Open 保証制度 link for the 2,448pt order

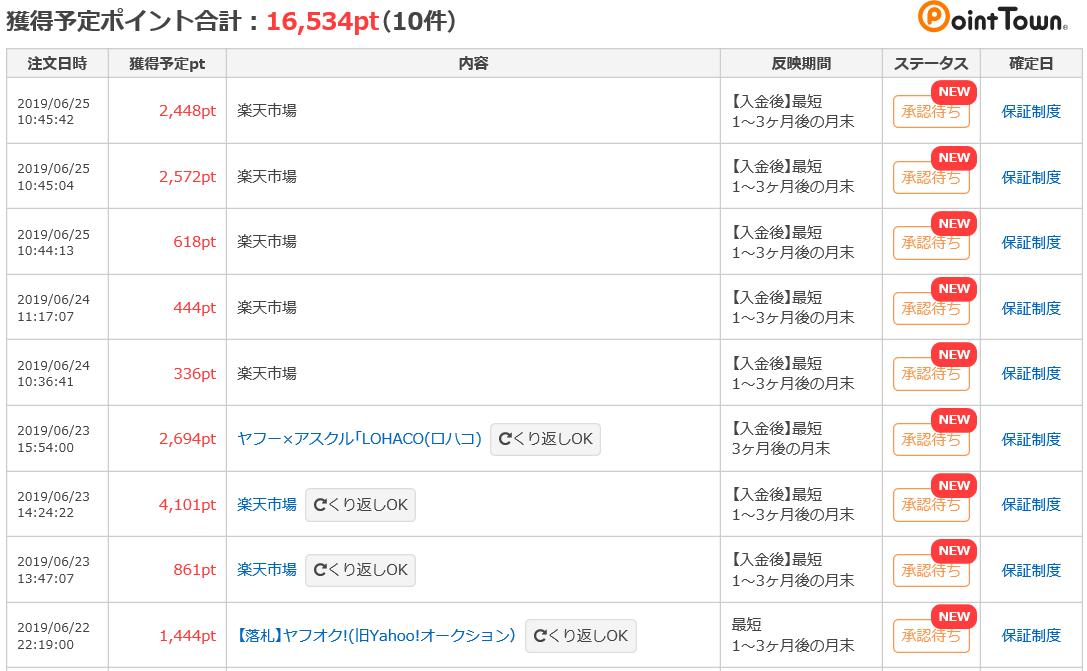pyautogui.click(x=1032, y=112)
